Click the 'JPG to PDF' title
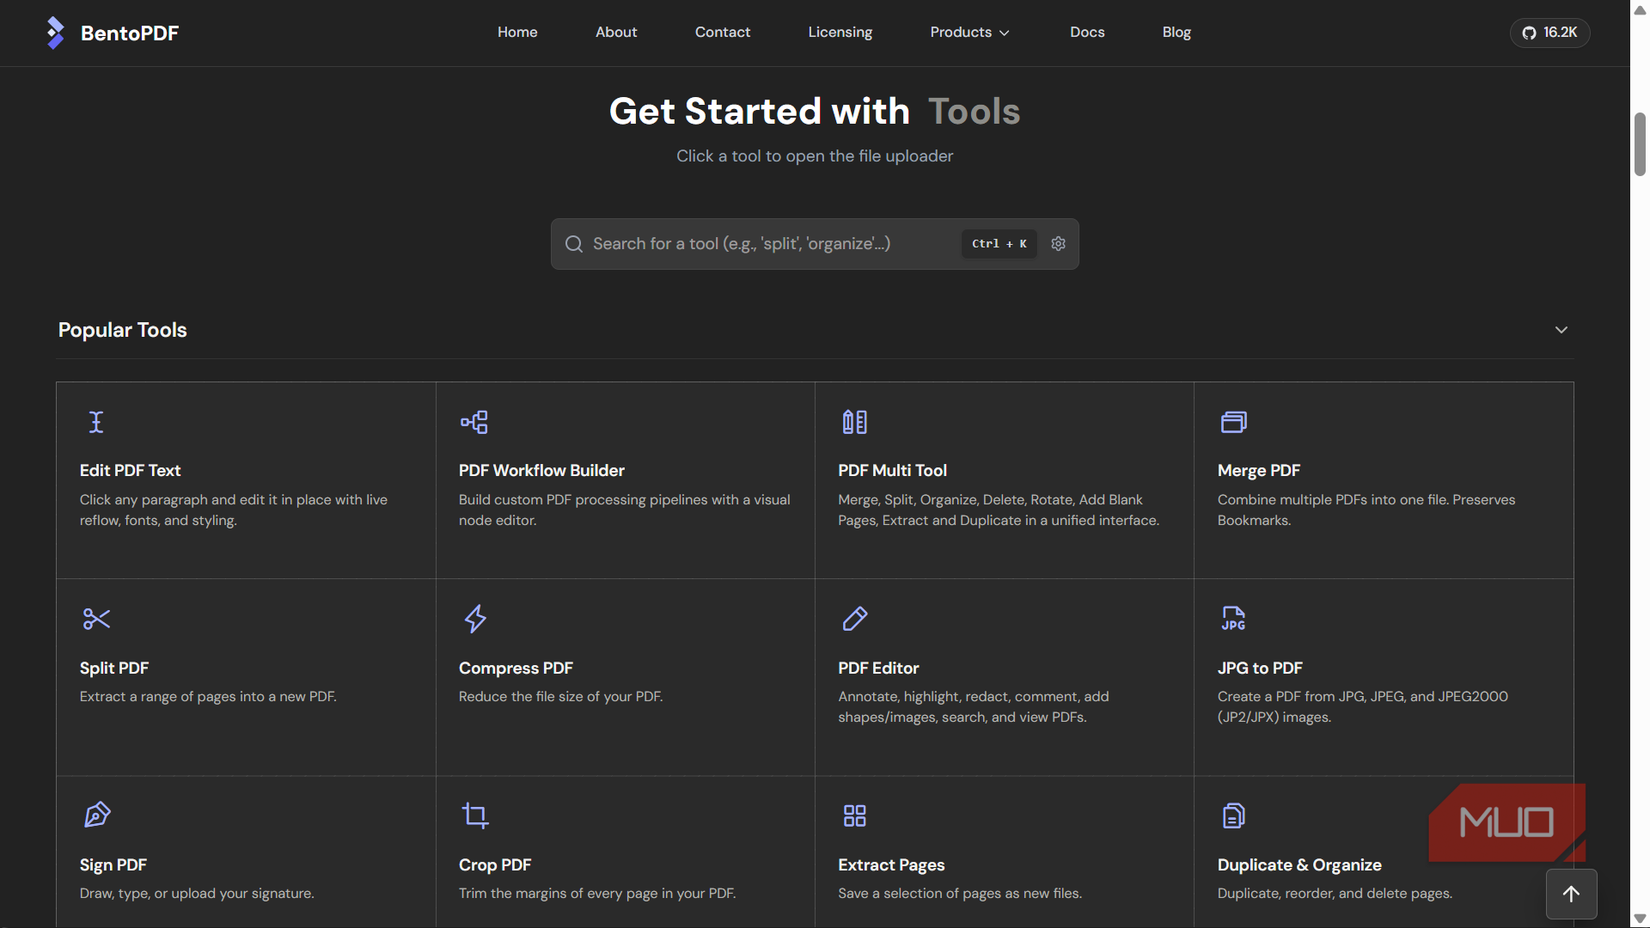 click(x=1260, y=668)
